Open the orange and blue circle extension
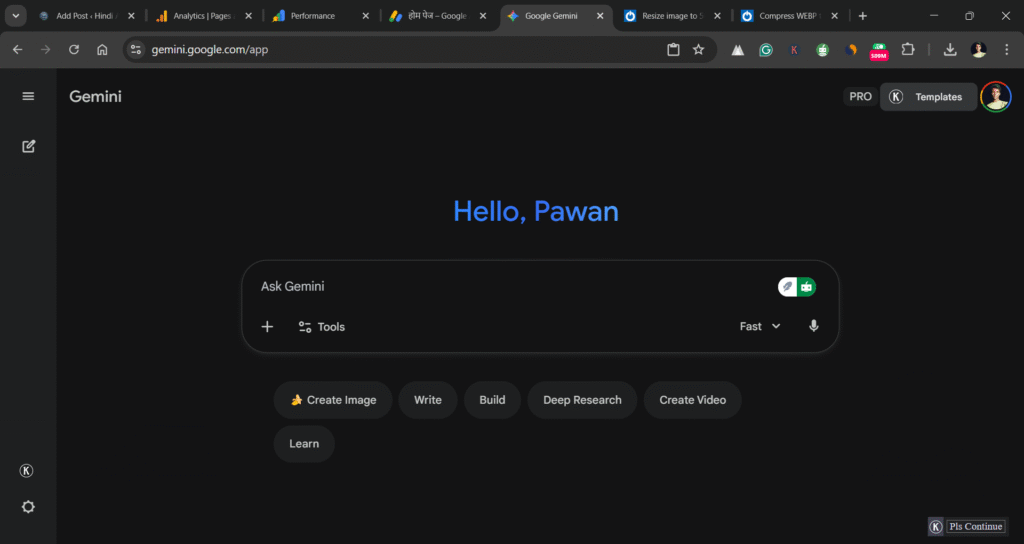 pyautogui.click(x=850, y=50)
